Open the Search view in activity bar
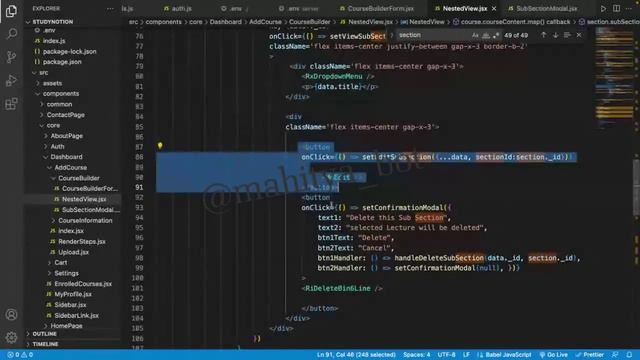 [x=11, y=33]
